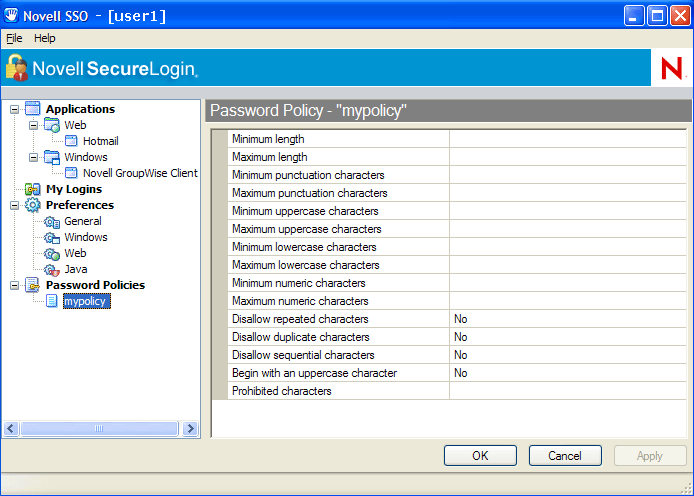Image resolution: width=694 pixels, height=496 pixels.
Task: Click the Minimum punctuation characters value cell
Action: [x=567, y=175]
